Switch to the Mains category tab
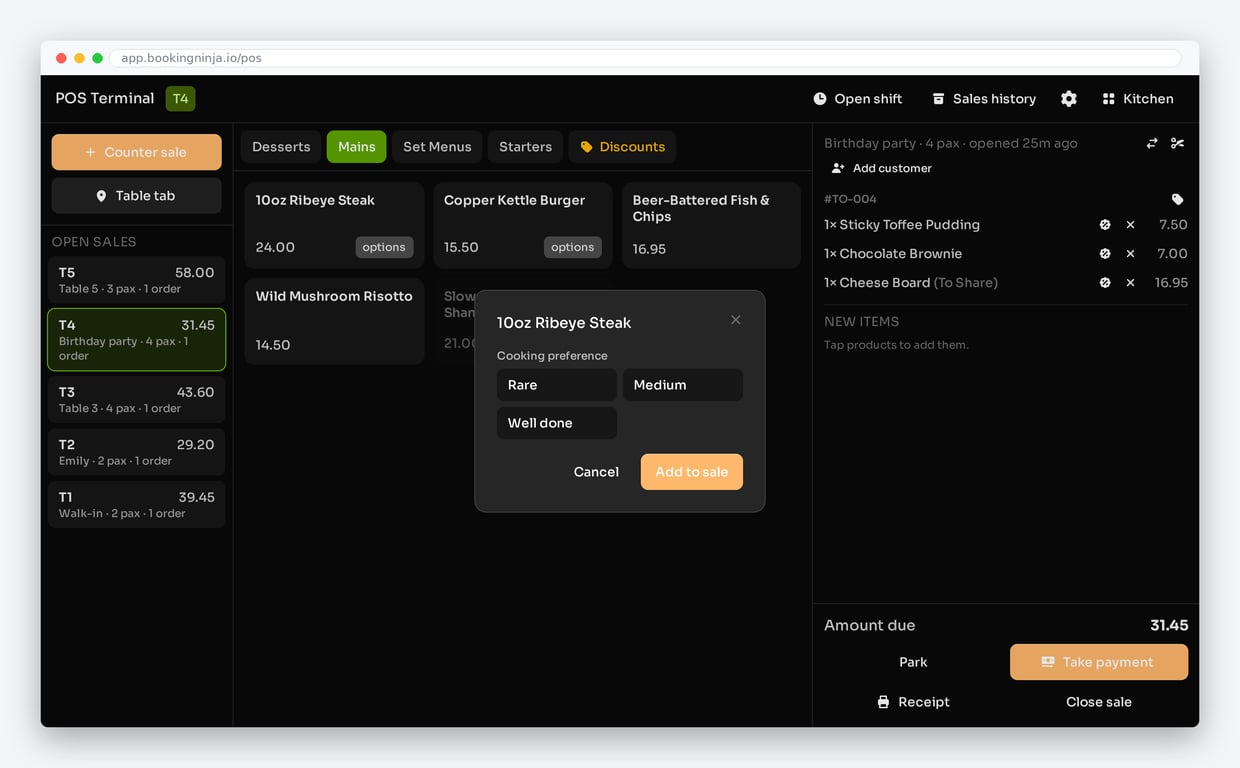 (357, 147)
